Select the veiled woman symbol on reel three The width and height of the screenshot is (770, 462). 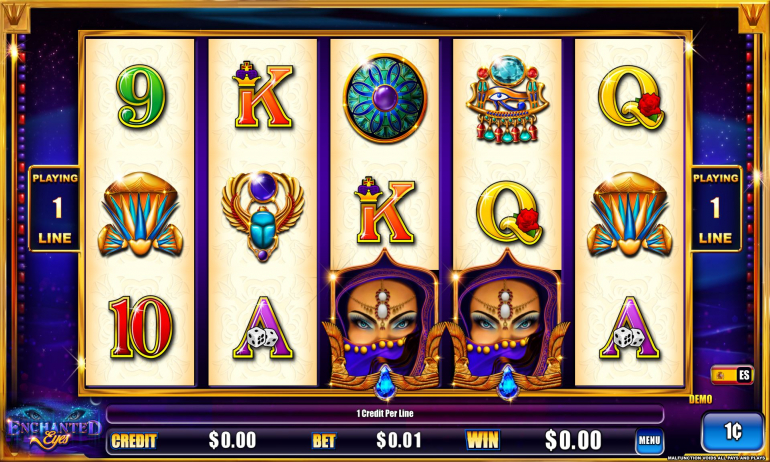[385, 324]
